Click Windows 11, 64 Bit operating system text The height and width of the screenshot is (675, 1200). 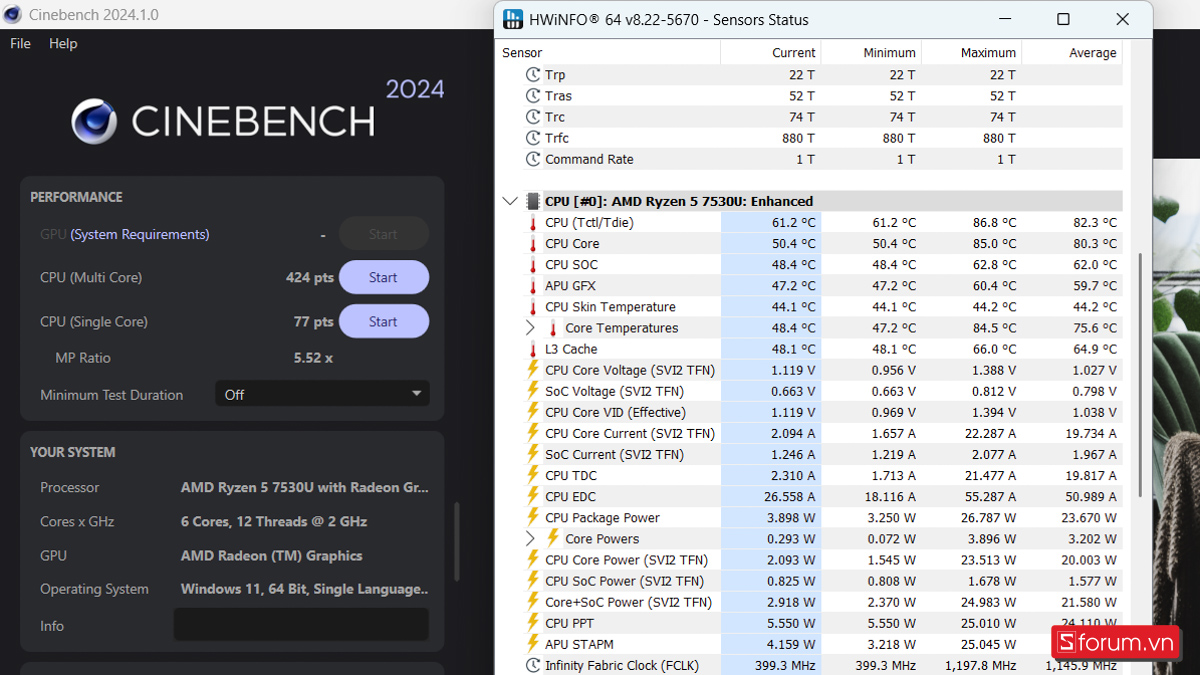[x=305, y=589]
